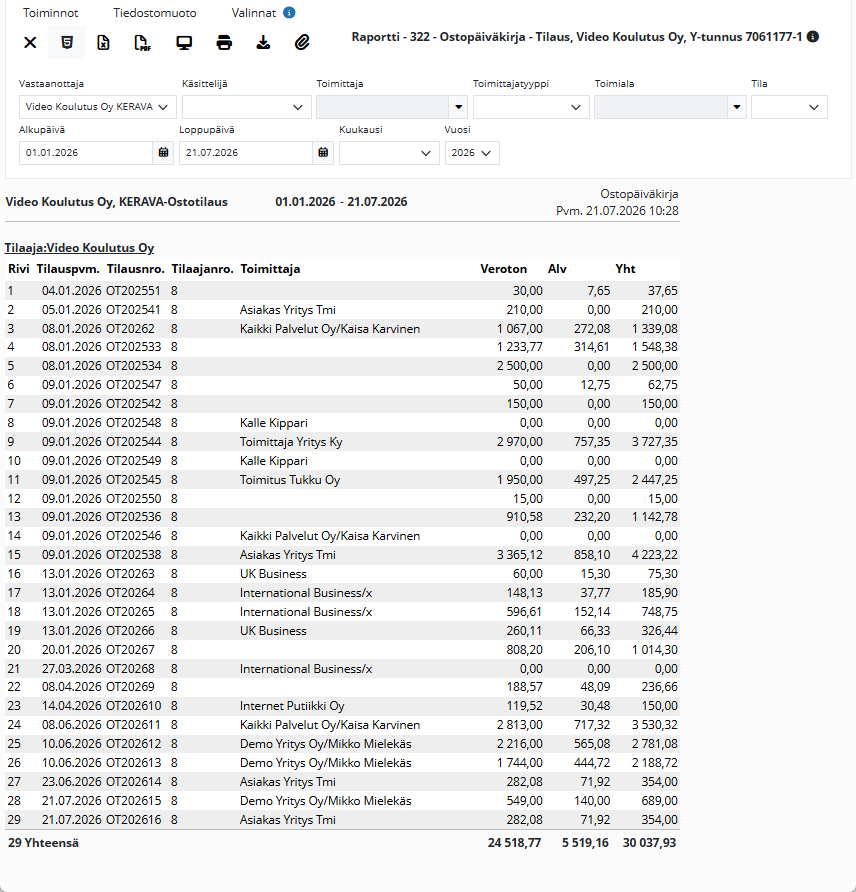Attach the report using the paperclip icon
Viewport: 856px width, 892px height.
tap(302, 43)
